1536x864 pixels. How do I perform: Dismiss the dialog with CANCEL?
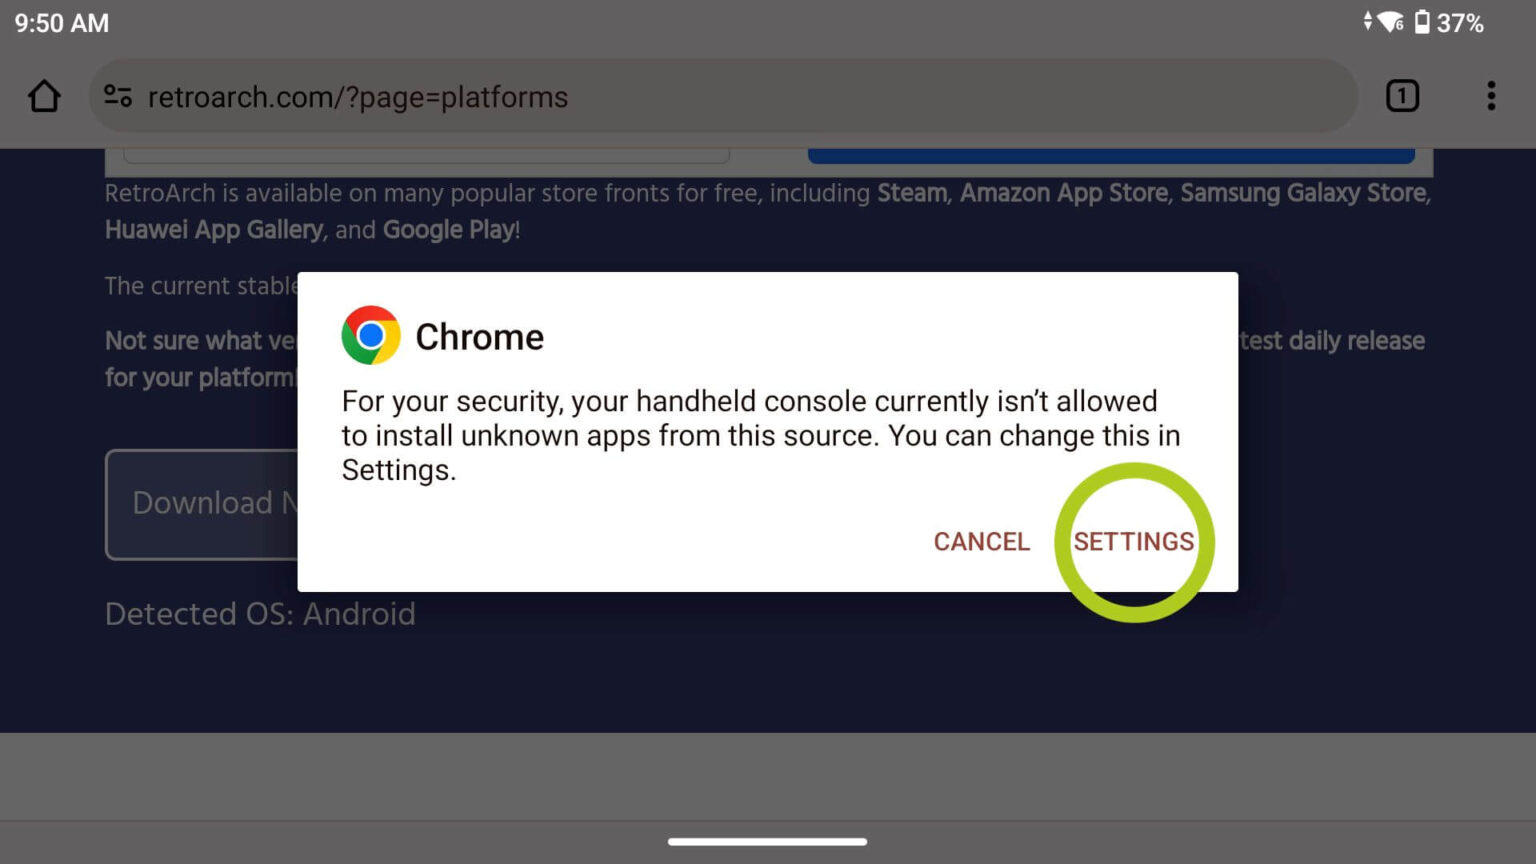coord(981,541)
